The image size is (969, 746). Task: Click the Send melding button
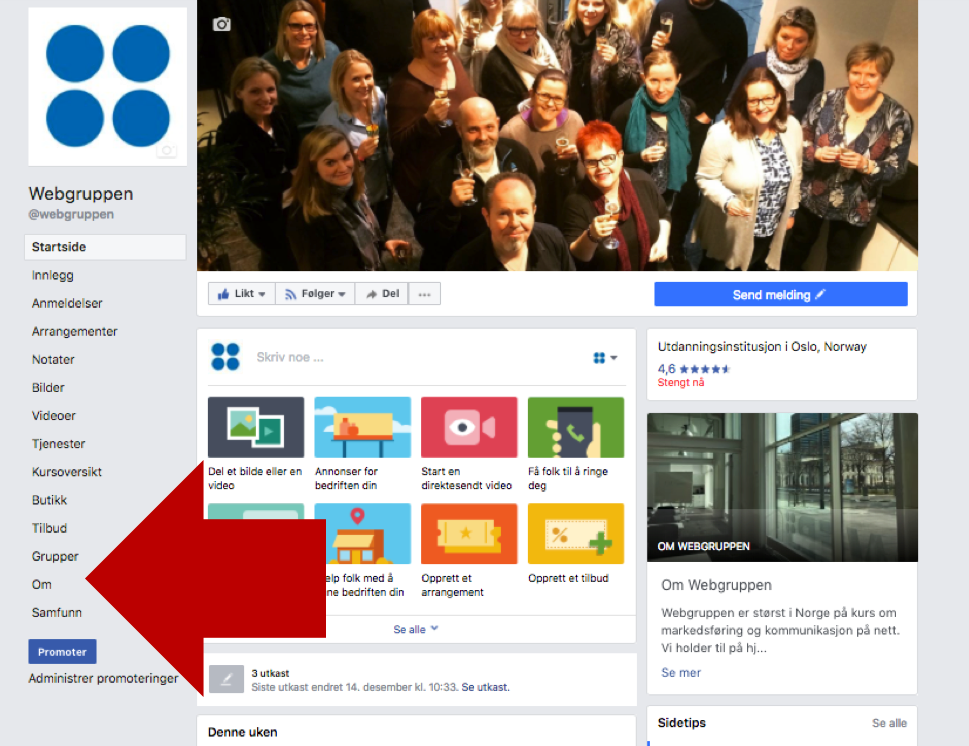781,294
